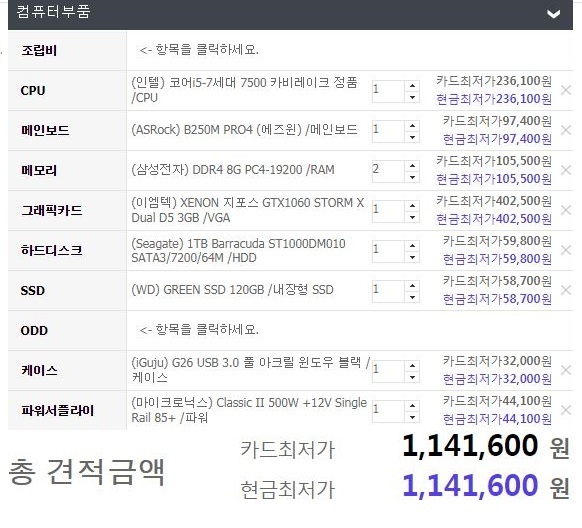This screenshot has height=528, width=582.
Task: Increase memory quantity with up arrow
Action: [412, 166]
